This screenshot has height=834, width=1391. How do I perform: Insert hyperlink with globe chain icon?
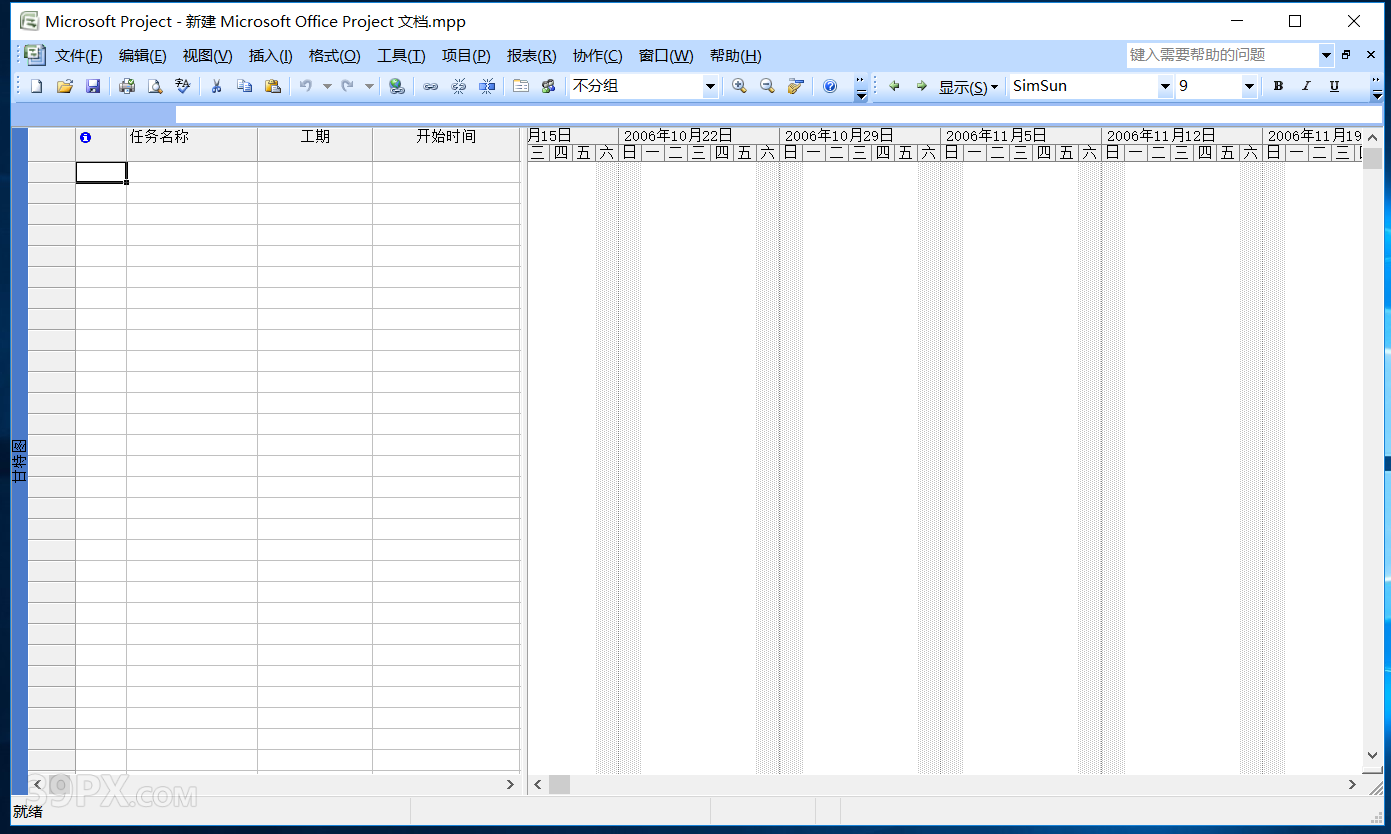tap(397, 87)
